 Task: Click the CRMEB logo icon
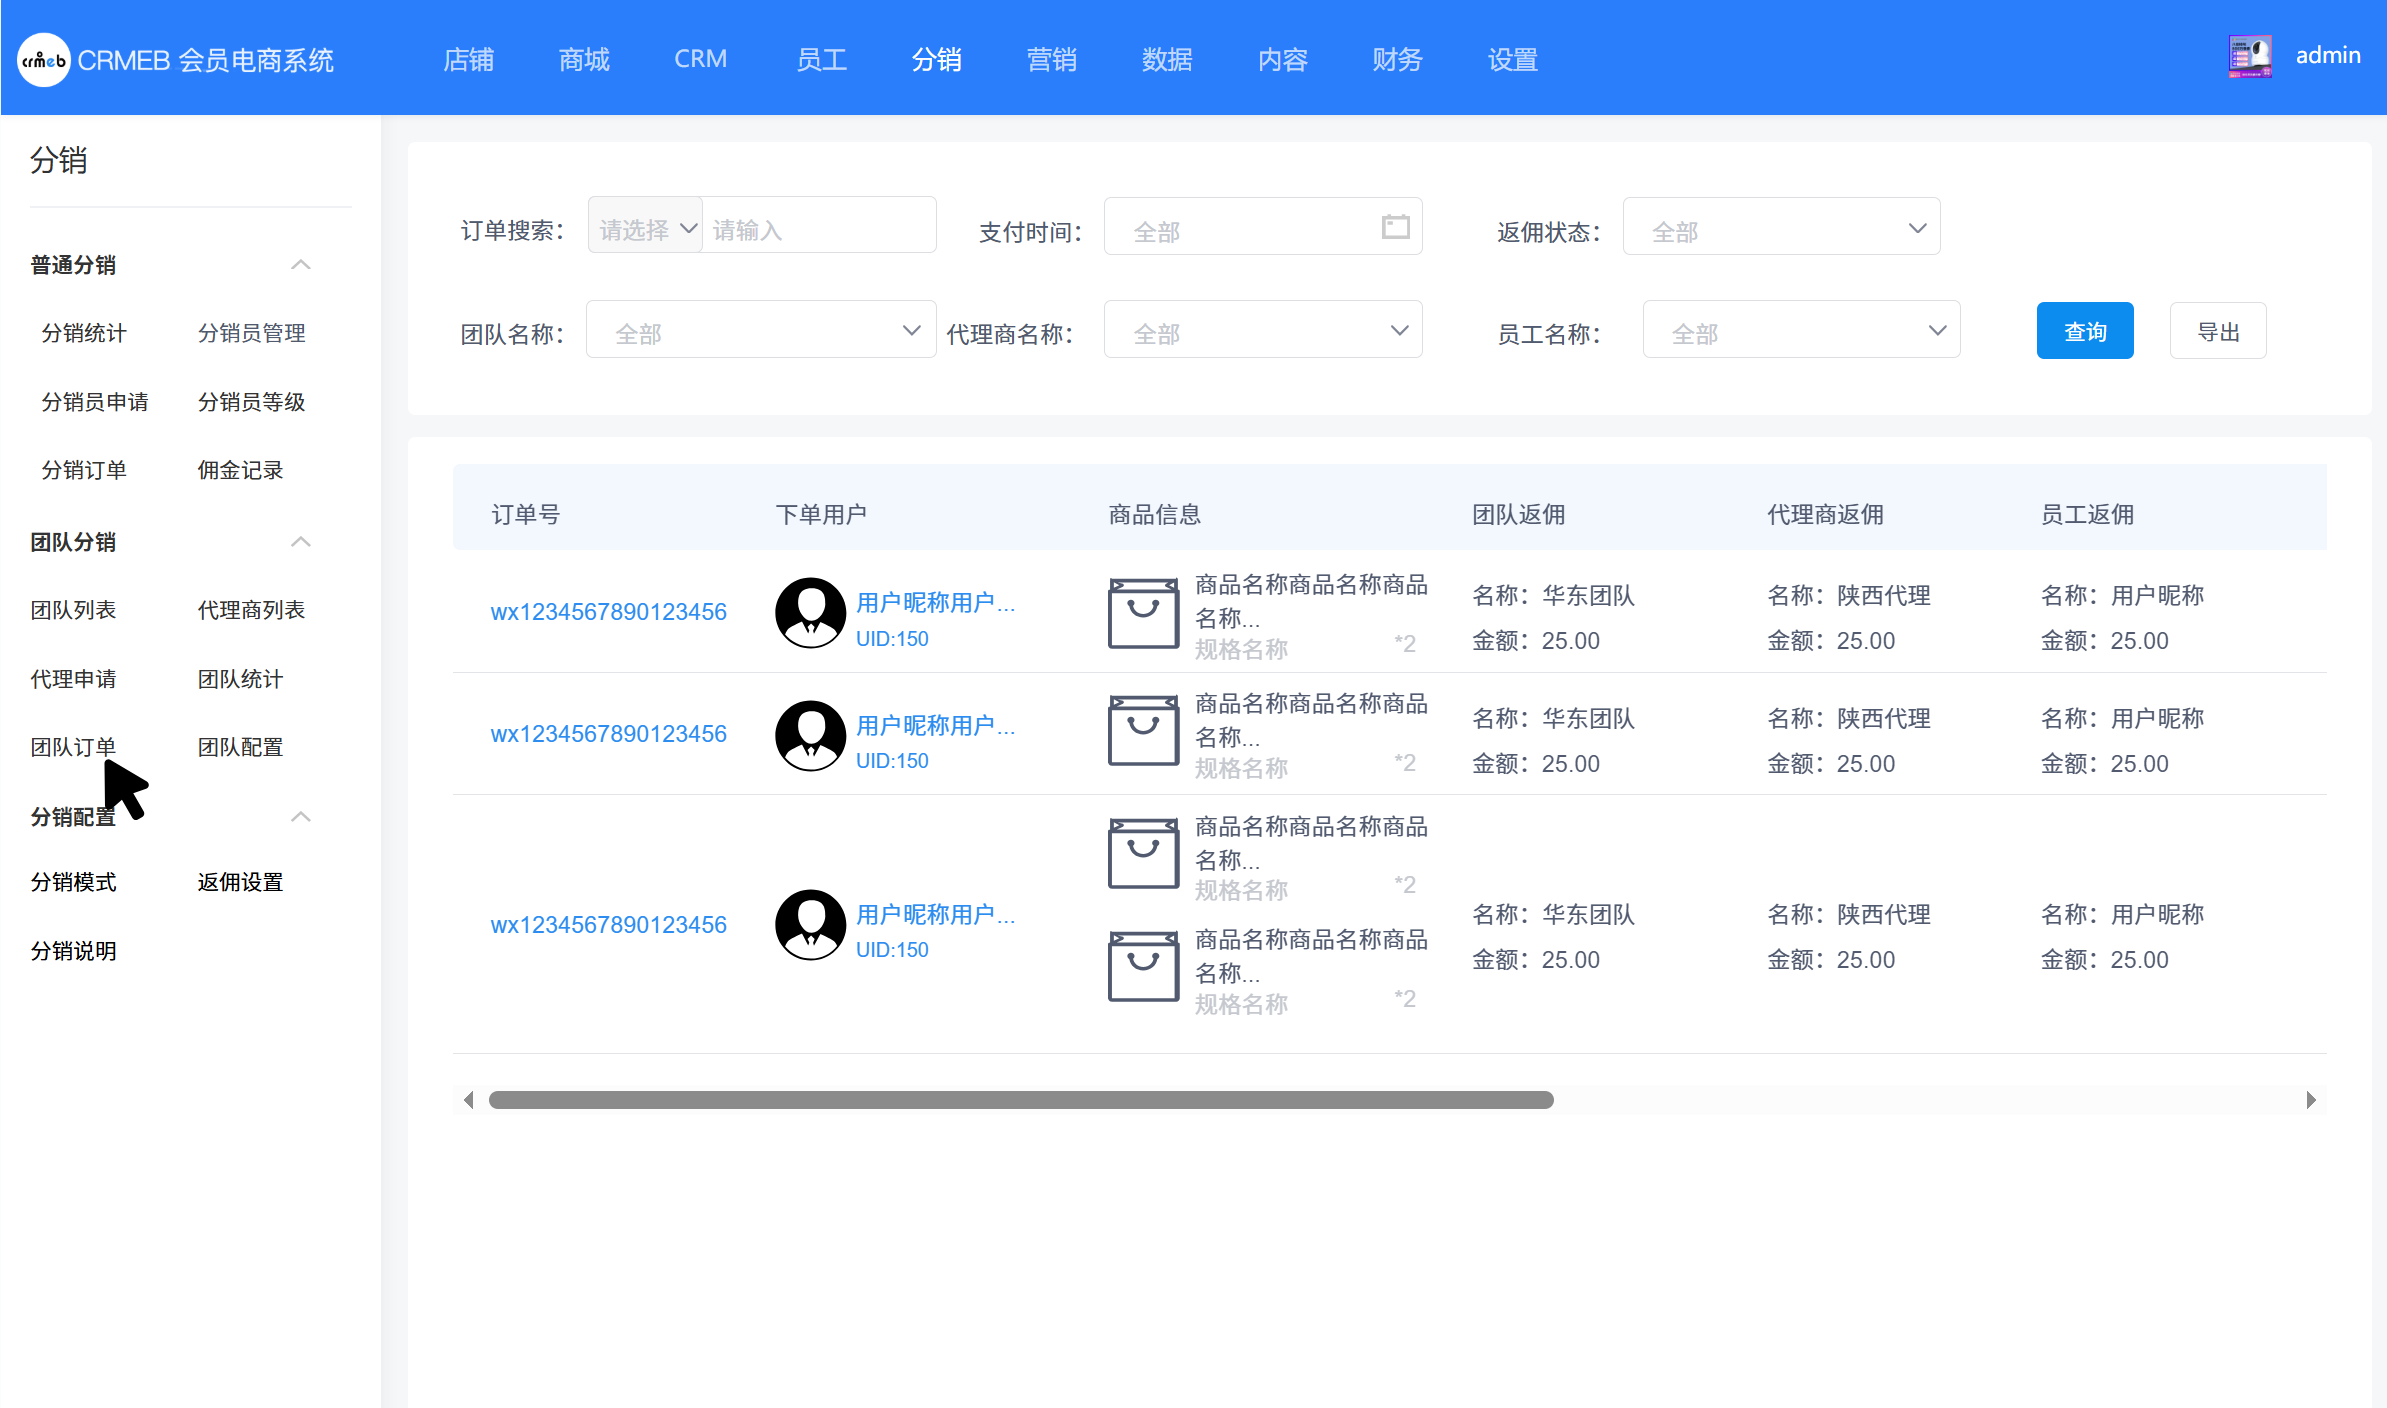tap(44, 60)
